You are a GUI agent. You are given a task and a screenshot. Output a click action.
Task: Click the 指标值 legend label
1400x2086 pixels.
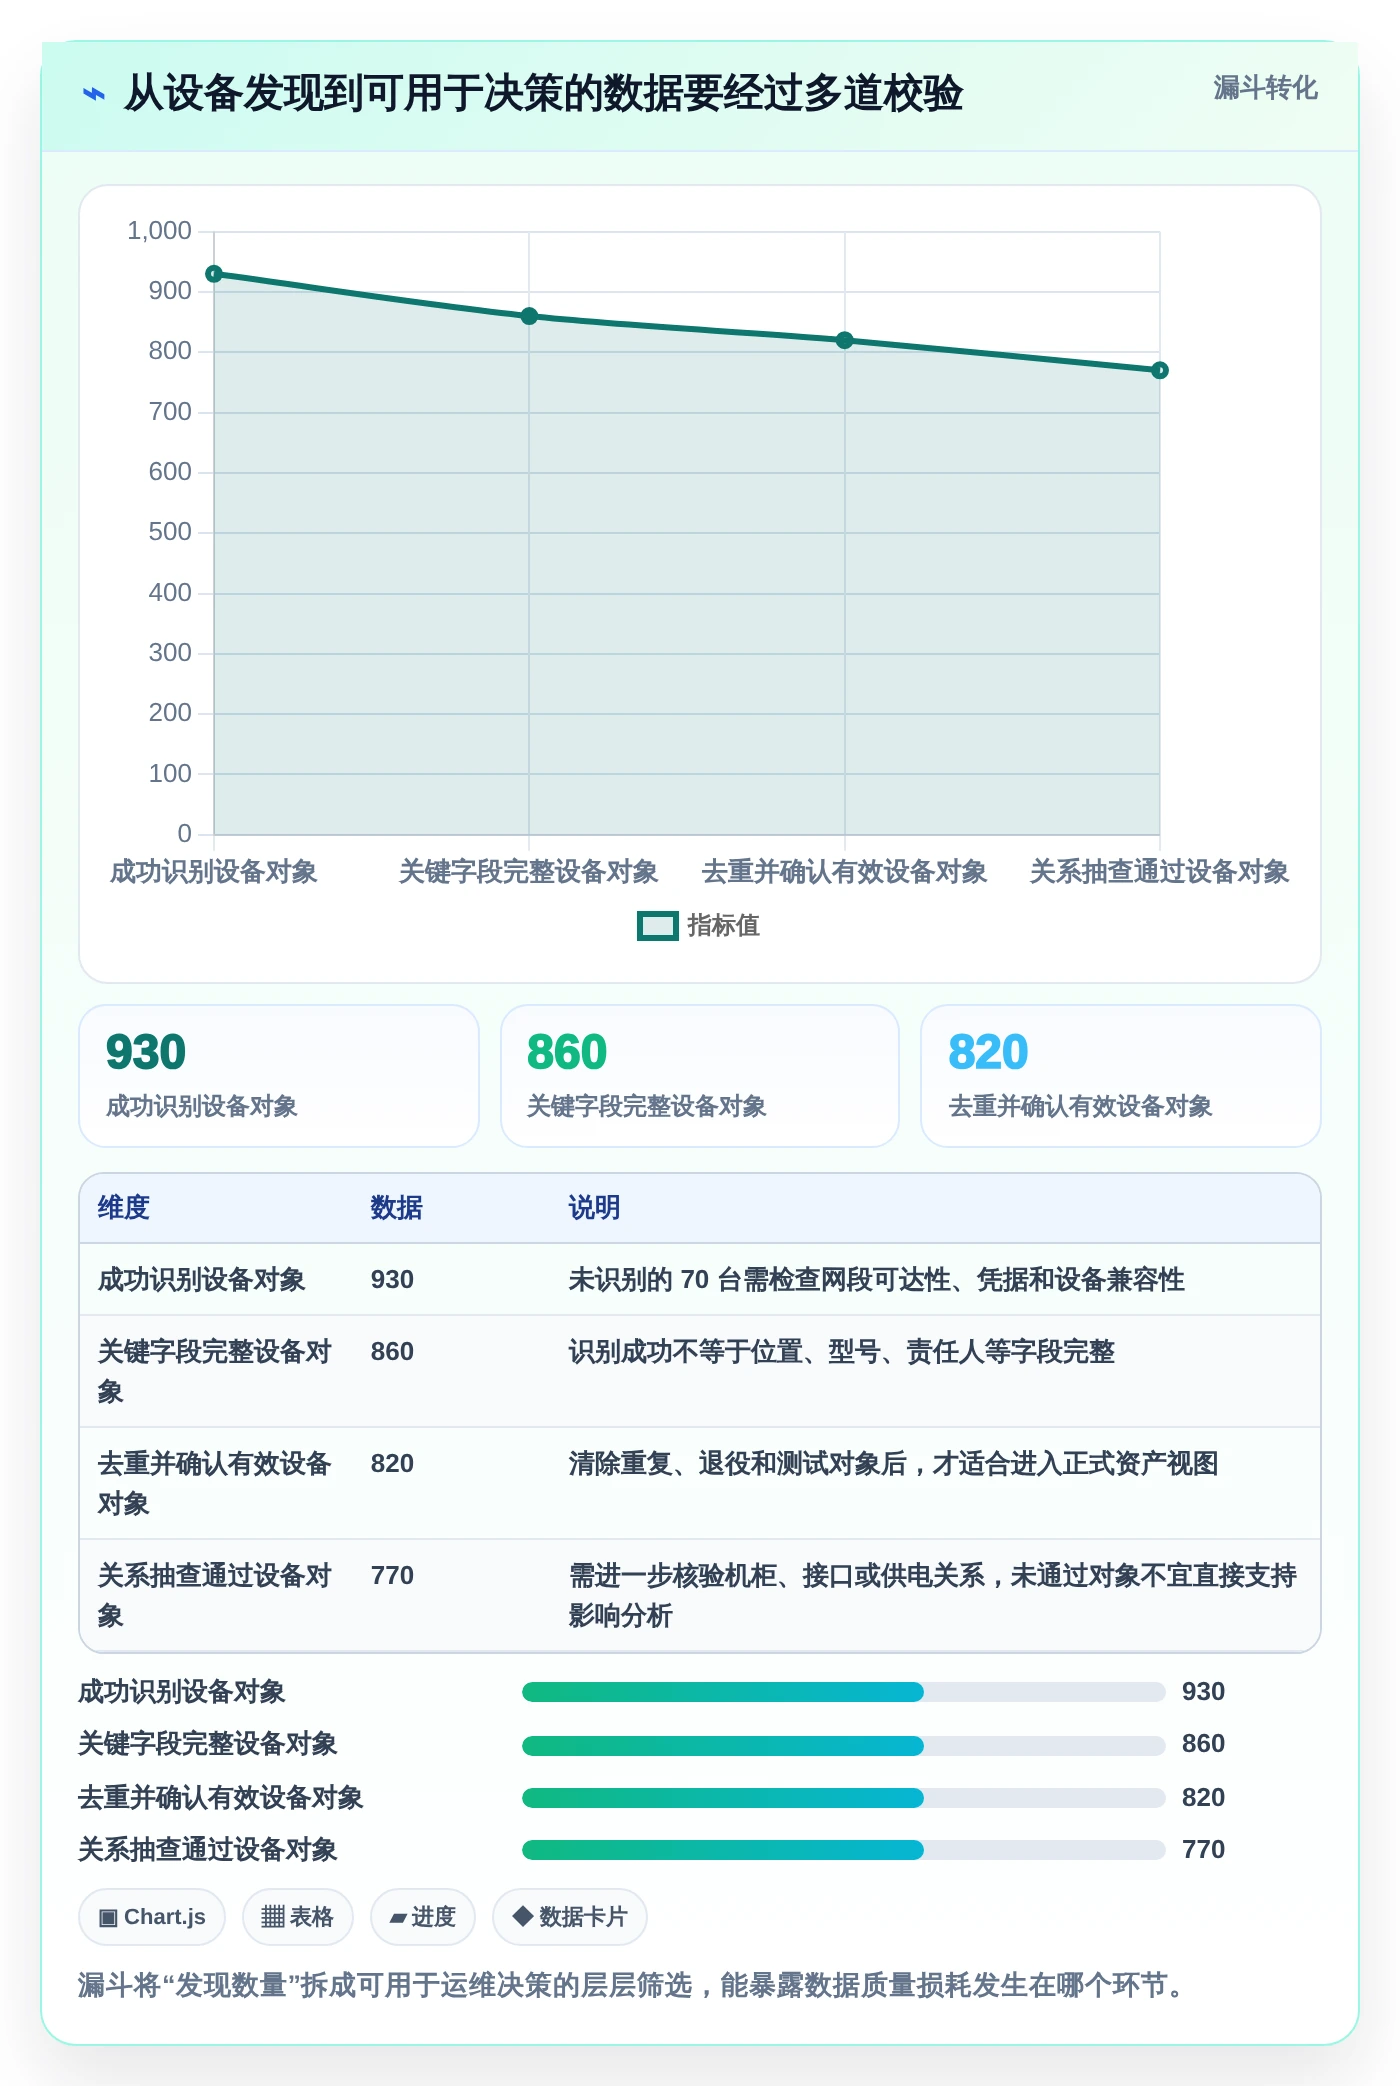point(723,926)
